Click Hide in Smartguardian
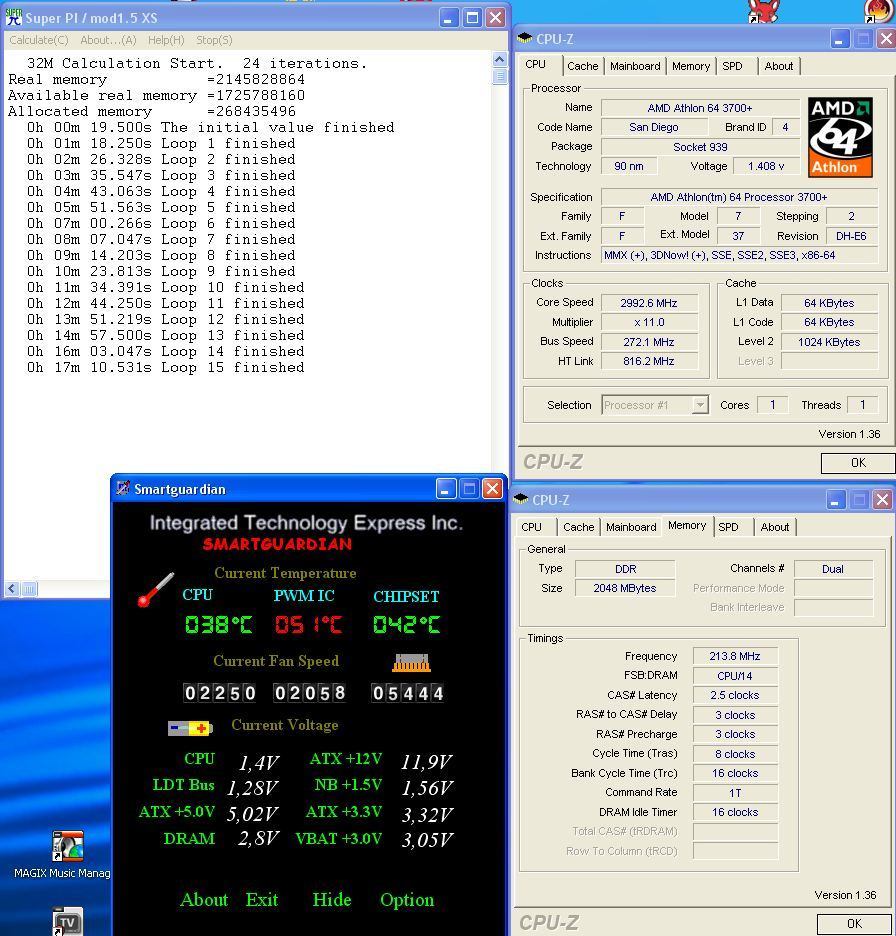 (x=331, y=900)
